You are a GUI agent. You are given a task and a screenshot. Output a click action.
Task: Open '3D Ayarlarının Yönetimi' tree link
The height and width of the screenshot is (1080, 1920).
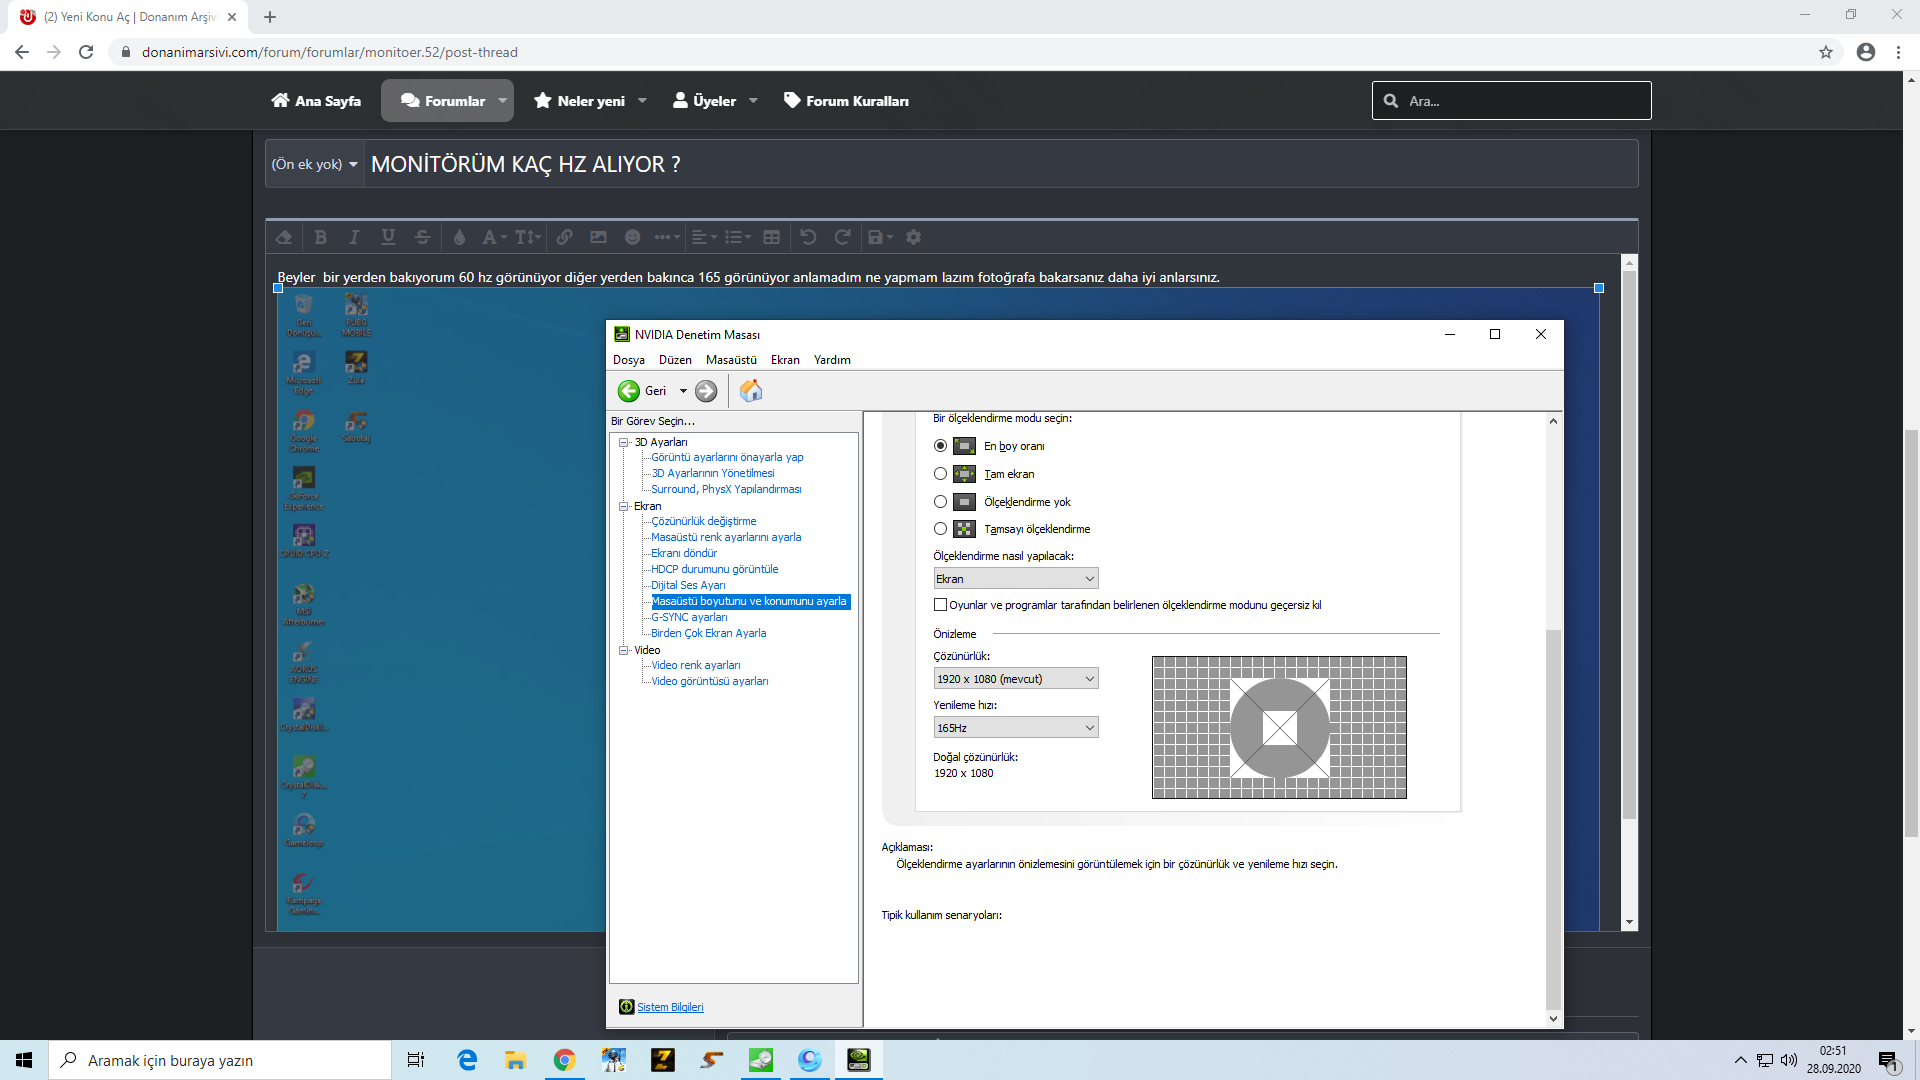tap(713, 473)
